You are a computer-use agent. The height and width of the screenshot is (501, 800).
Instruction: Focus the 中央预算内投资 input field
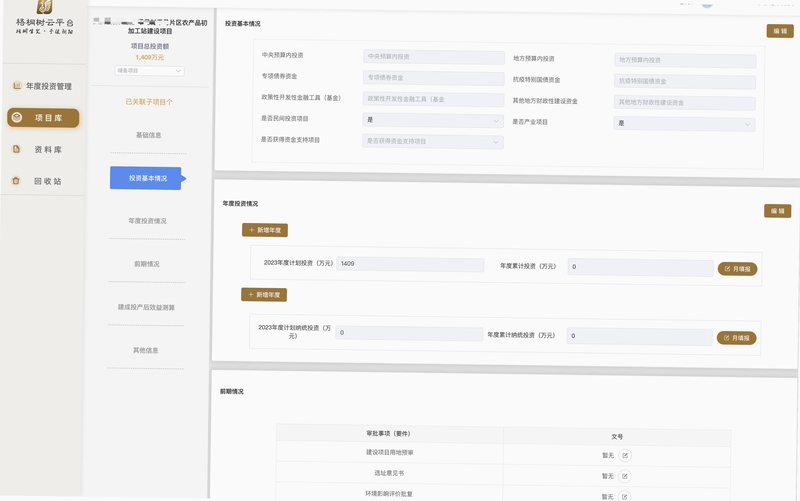[x=434, y=57]
